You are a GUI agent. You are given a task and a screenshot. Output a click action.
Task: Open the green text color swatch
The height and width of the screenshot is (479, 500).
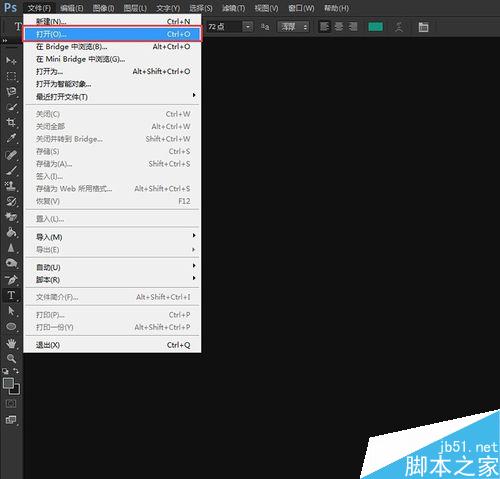click(375, 27)
